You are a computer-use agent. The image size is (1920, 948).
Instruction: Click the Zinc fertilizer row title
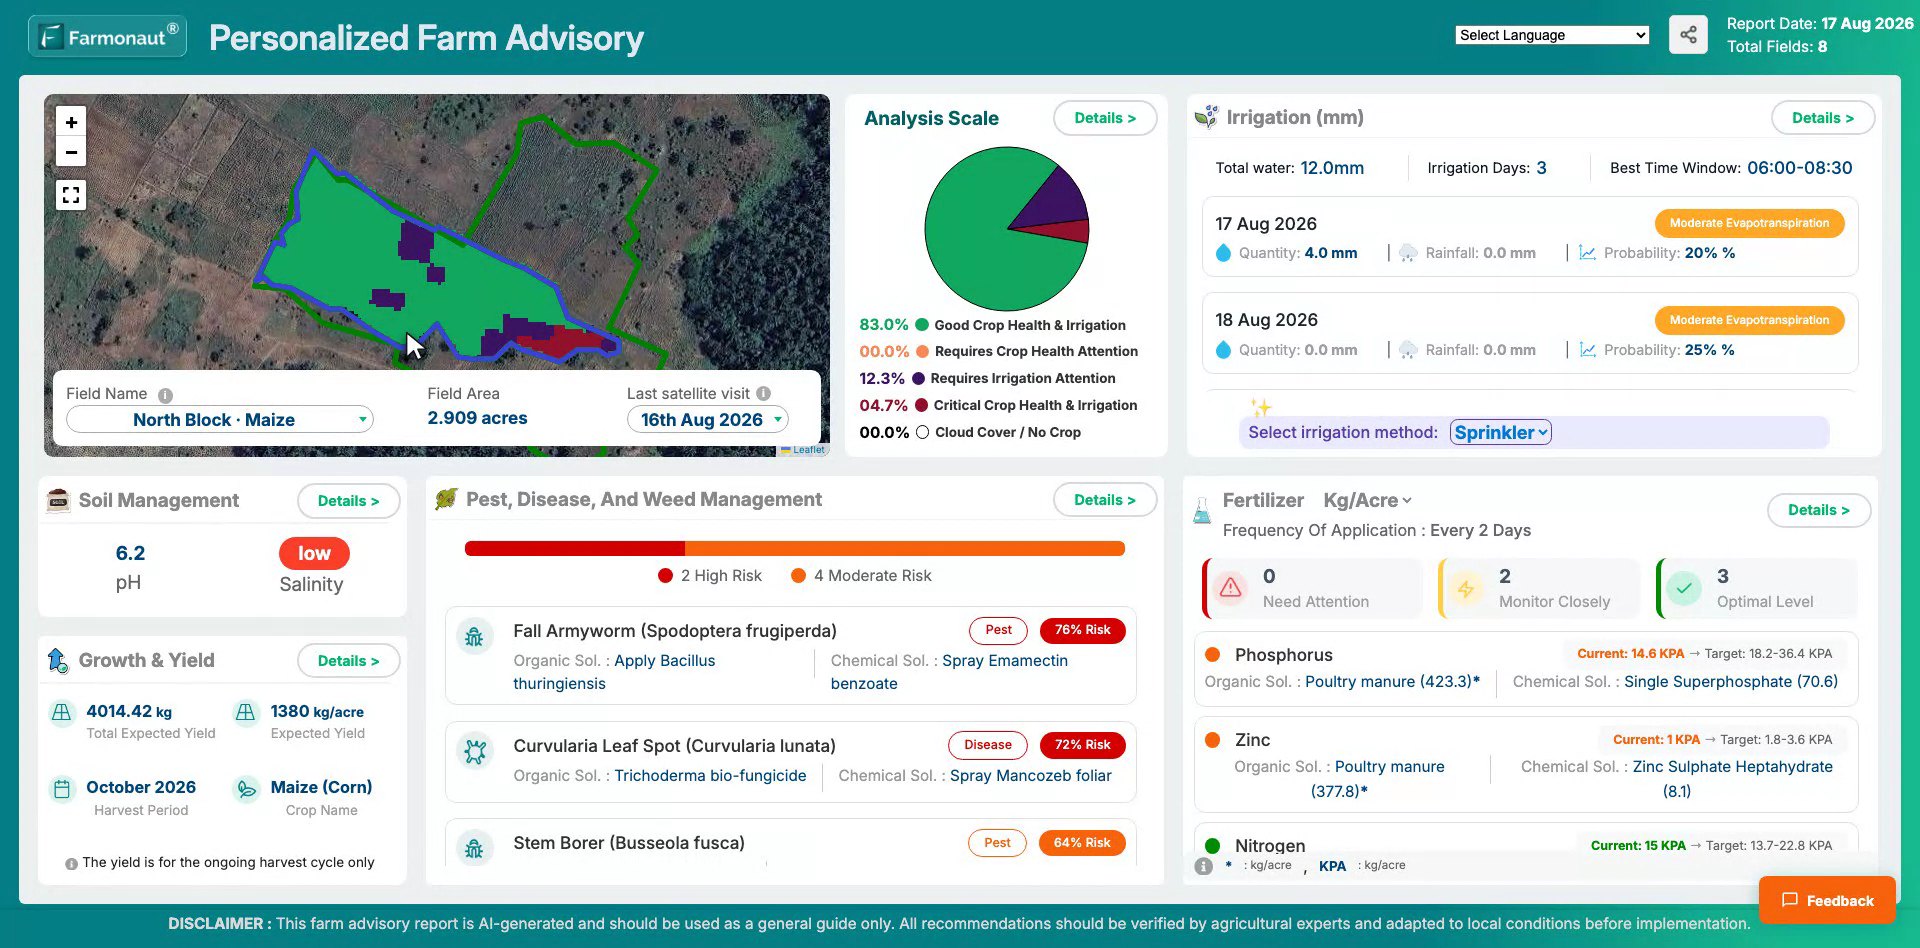point(1252,740)
